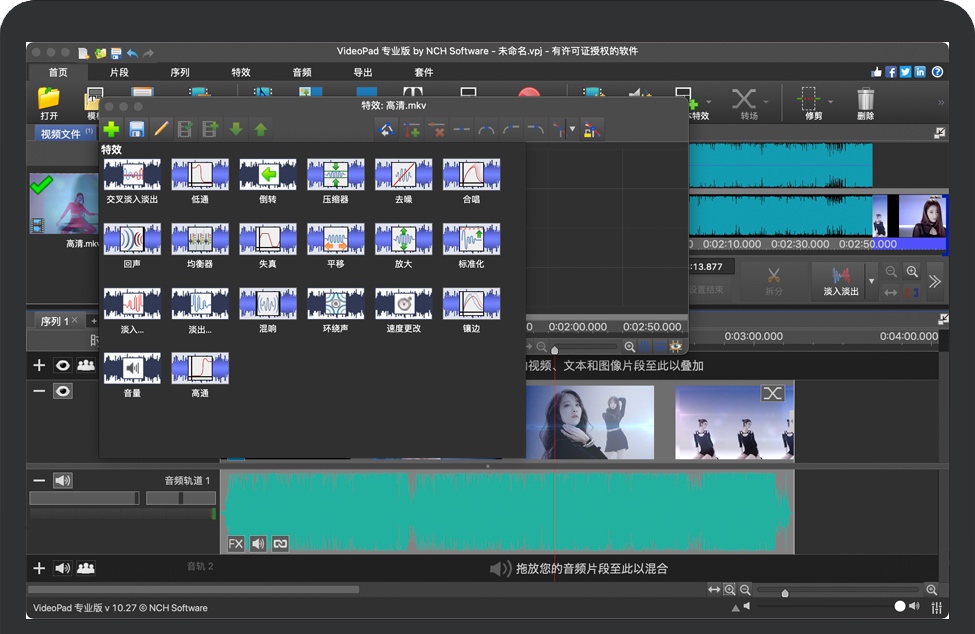Apply the 音量 (Volume) effect
The height and width of the screenshot is (634, 975).
click(131, 368)
